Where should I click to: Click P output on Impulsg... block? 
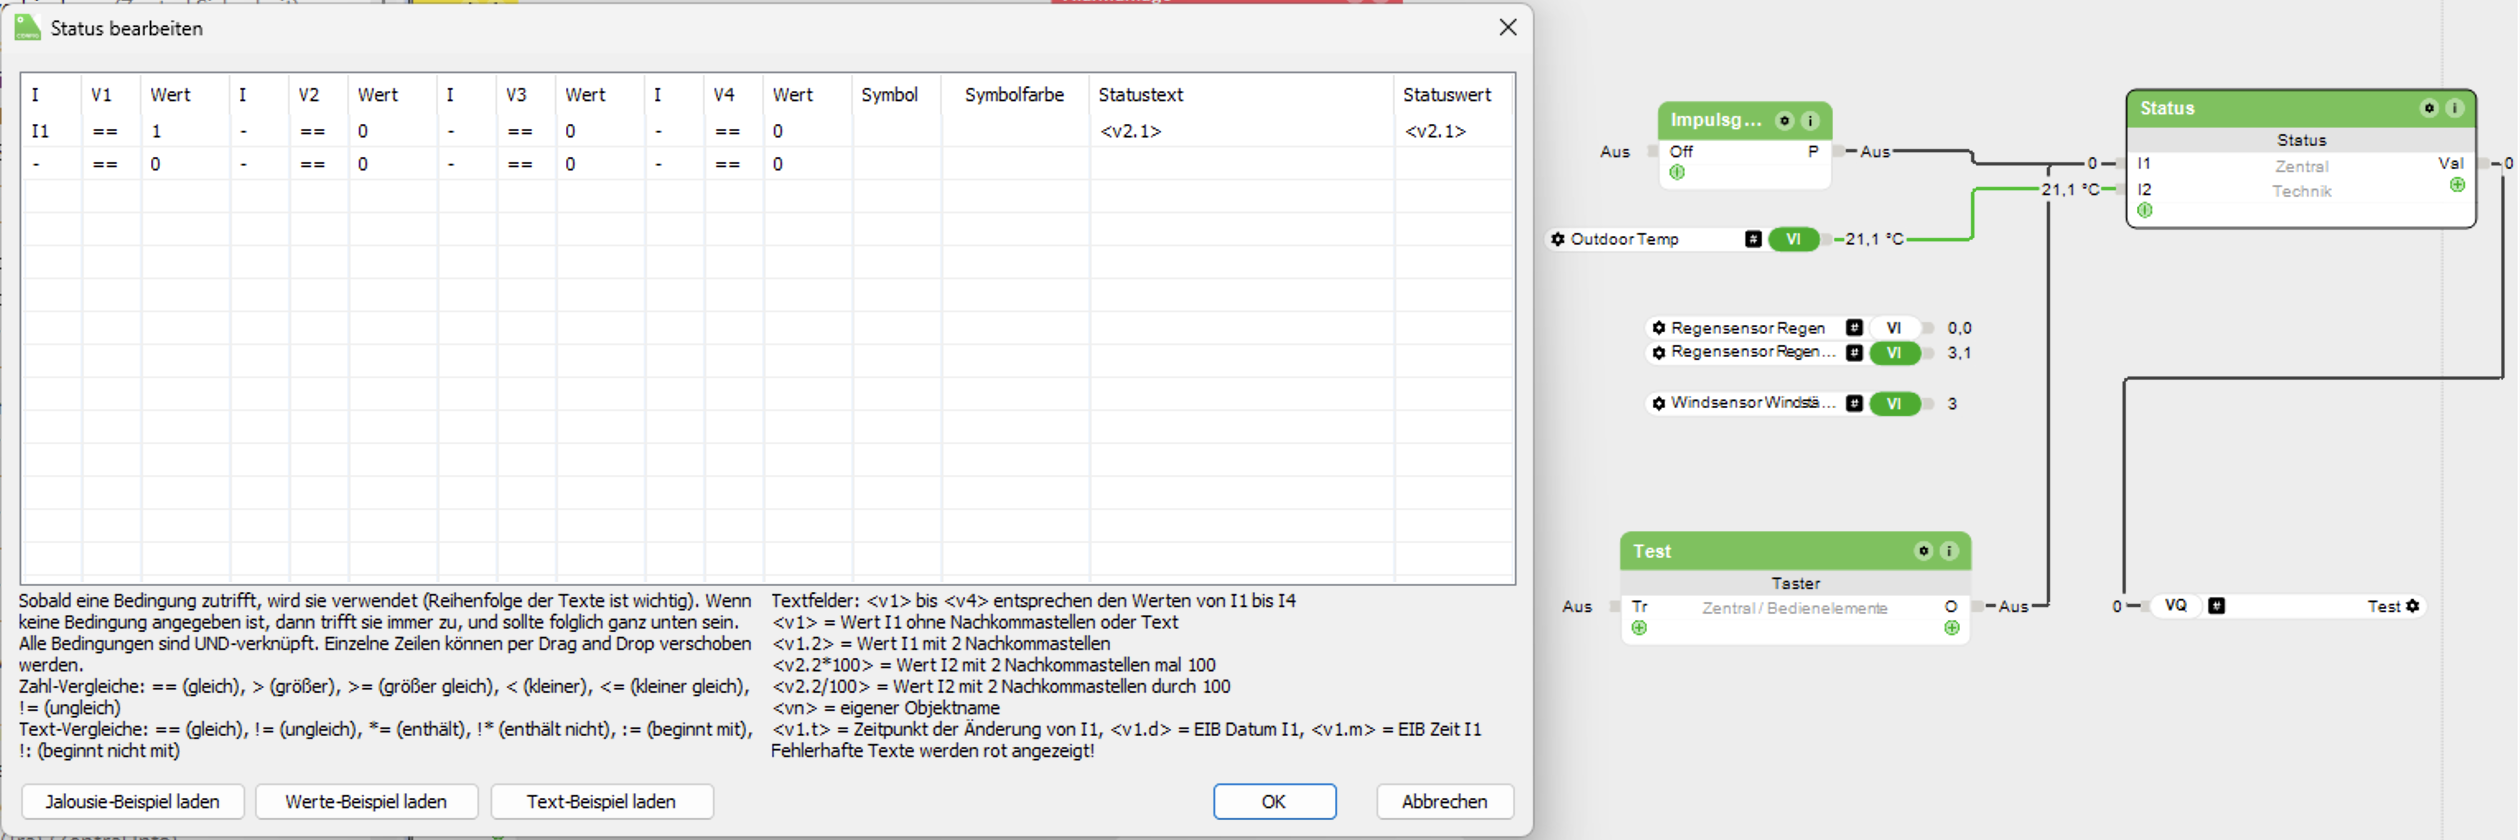pos(1814,151)
